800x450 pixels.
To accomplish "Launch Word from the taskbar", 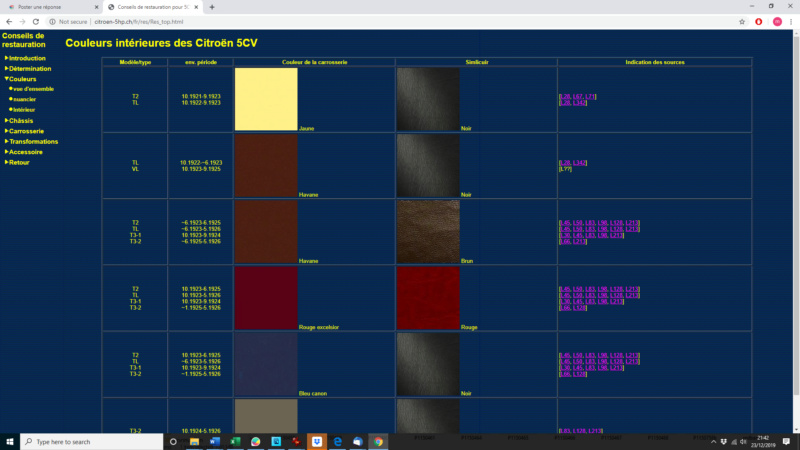I will [214, 441].
